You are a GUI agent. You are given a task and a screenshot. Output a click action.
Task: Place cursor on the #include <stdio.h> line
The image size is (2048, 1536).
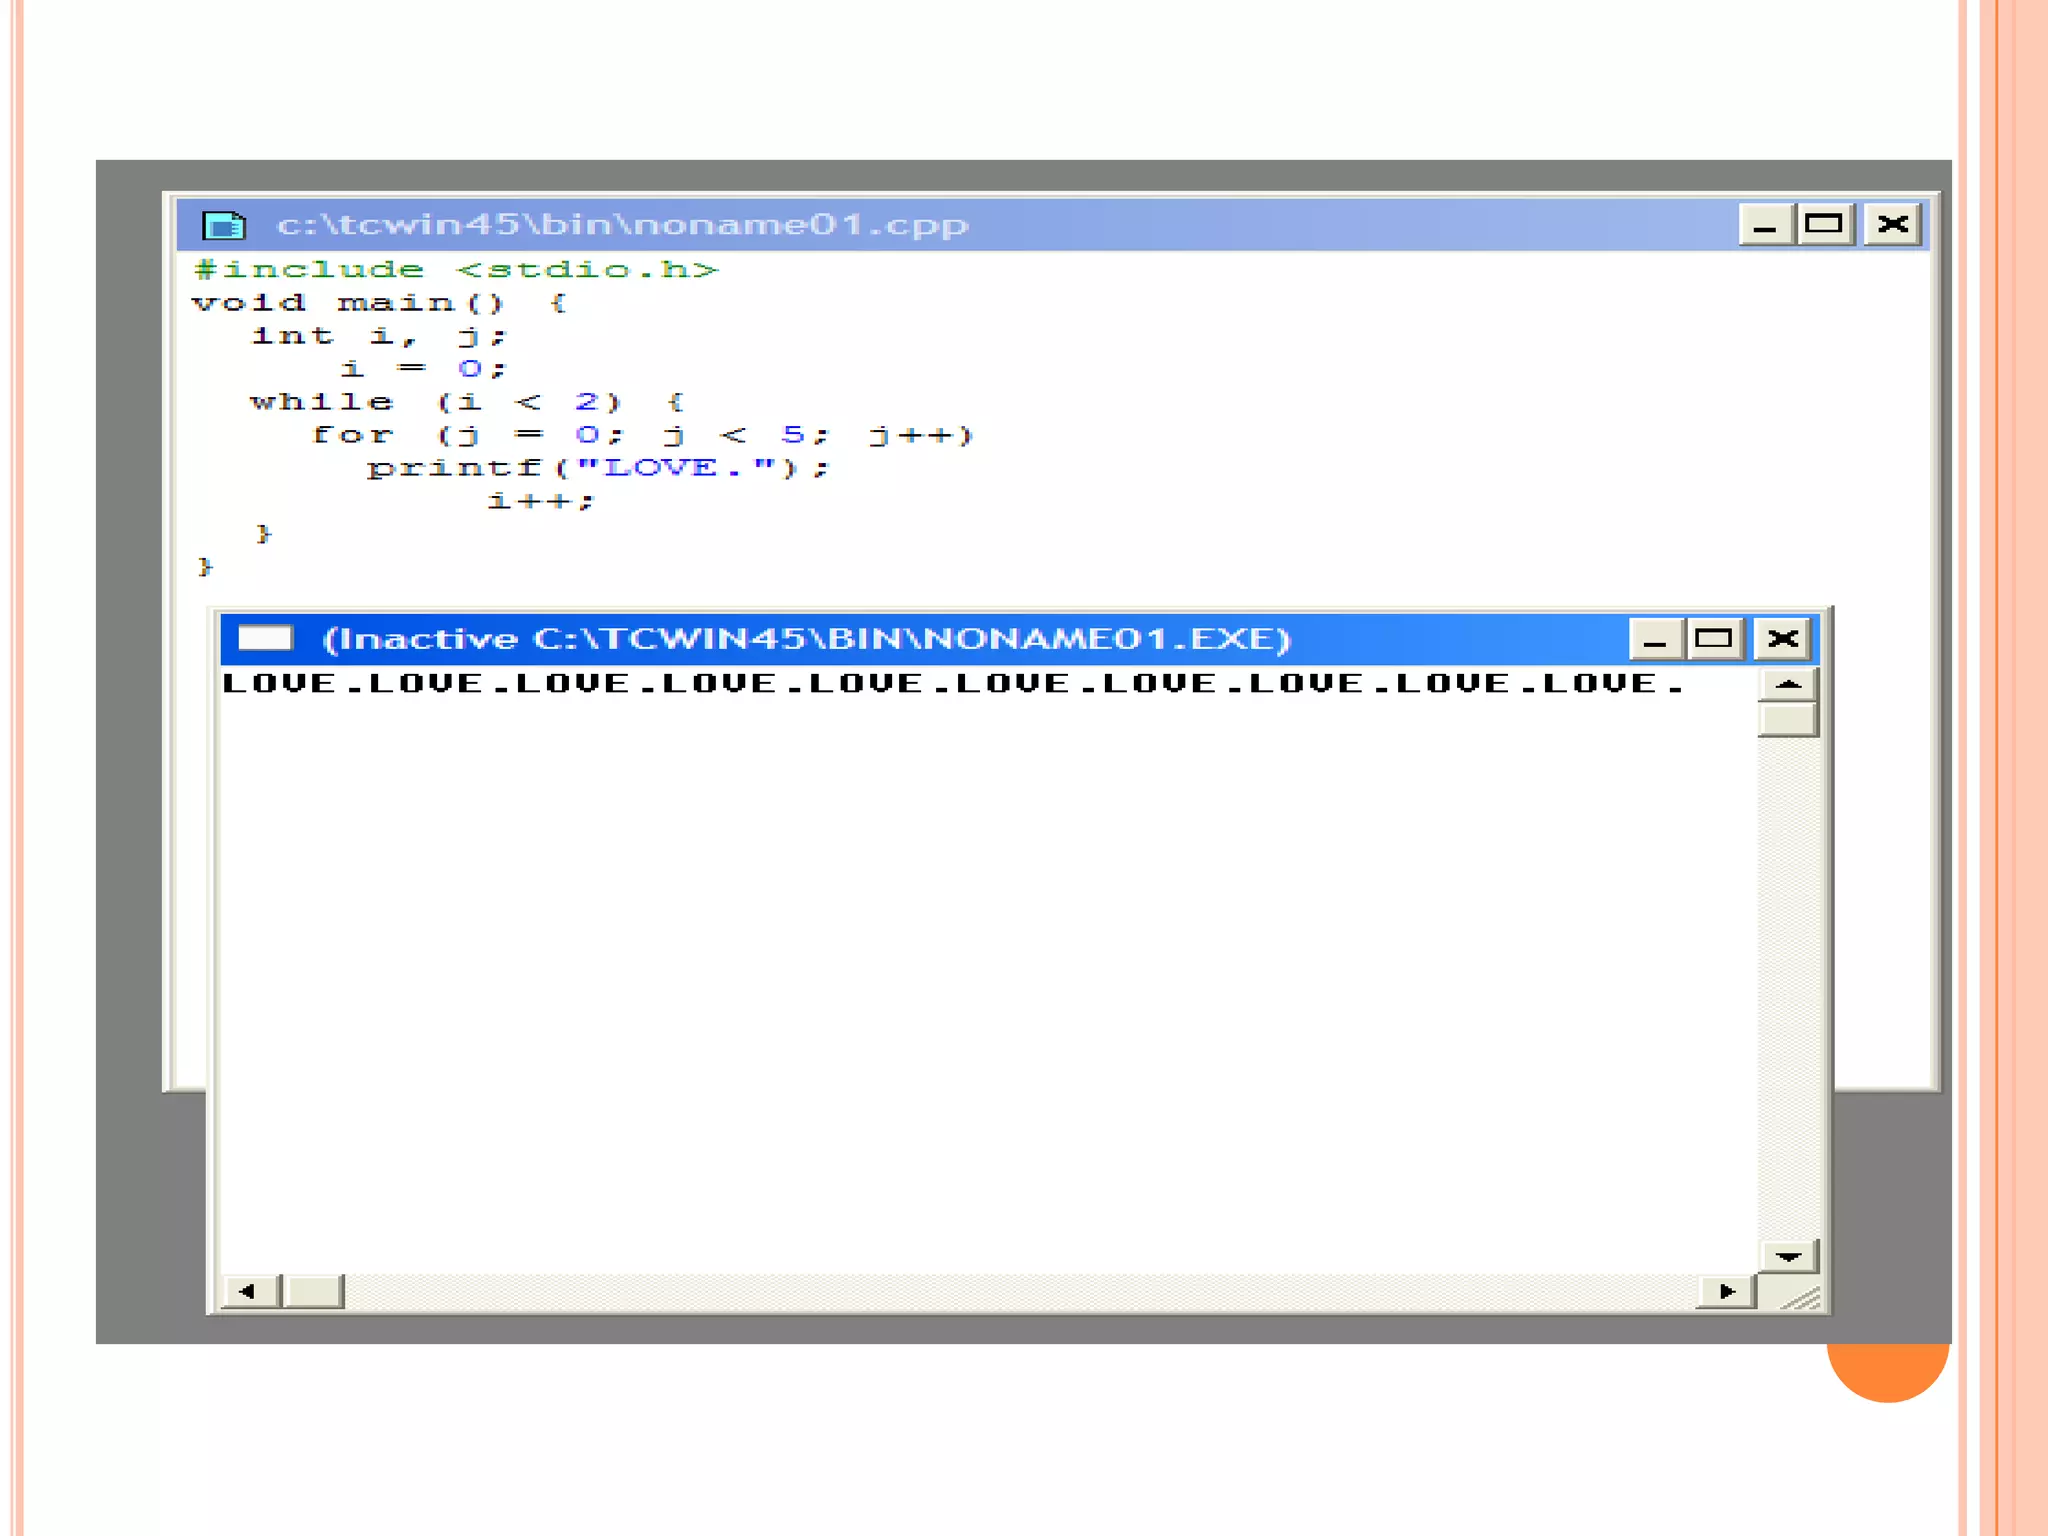pyautogui.click(x=456, y=270)
